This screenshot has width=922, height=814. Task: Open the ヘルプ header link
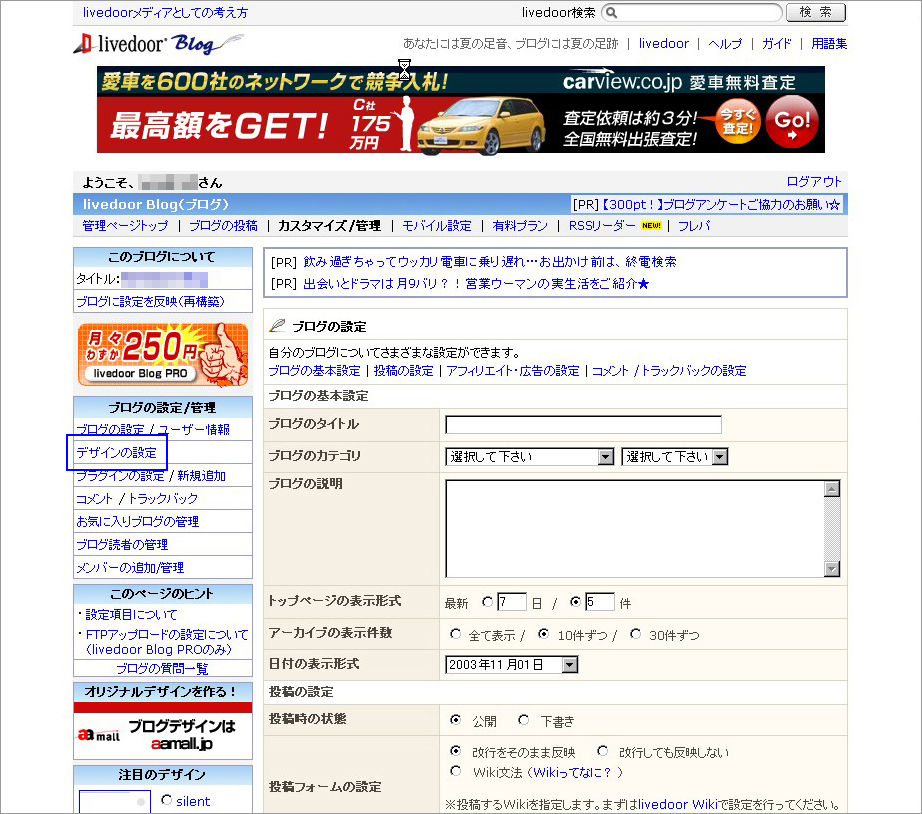(725, 44)
